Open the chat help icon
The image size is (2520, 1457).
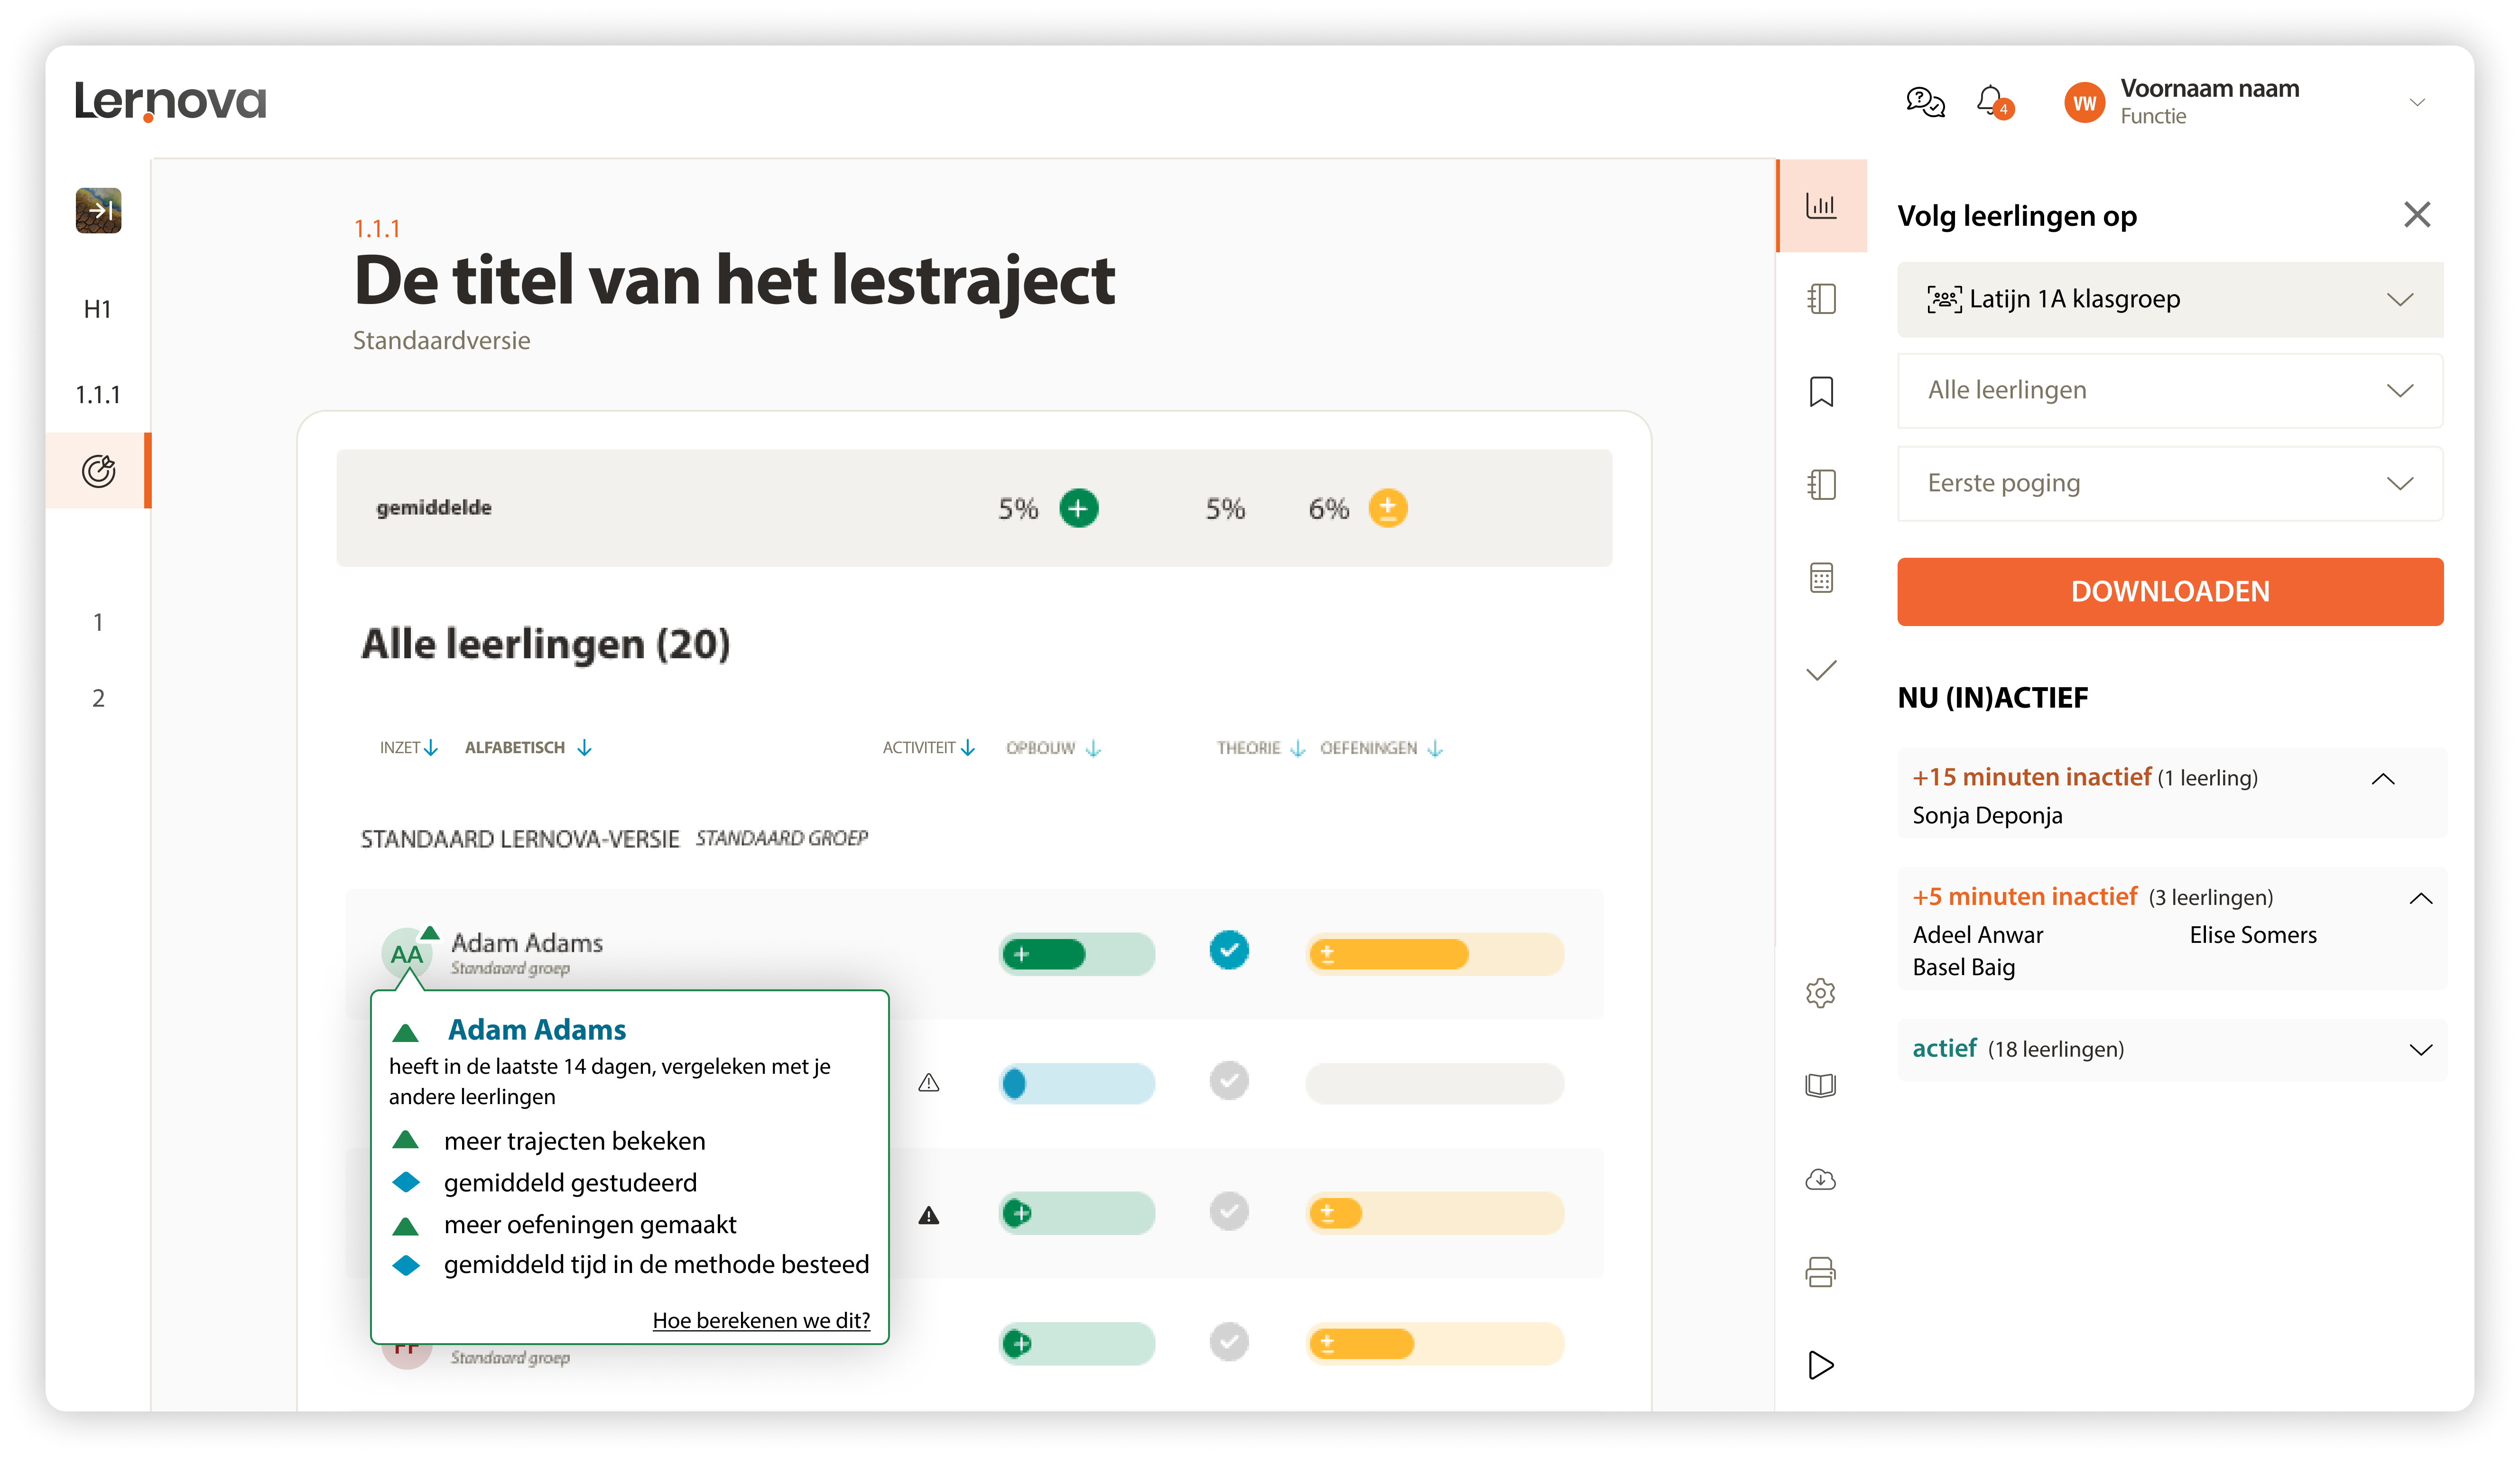[1925, 102]
